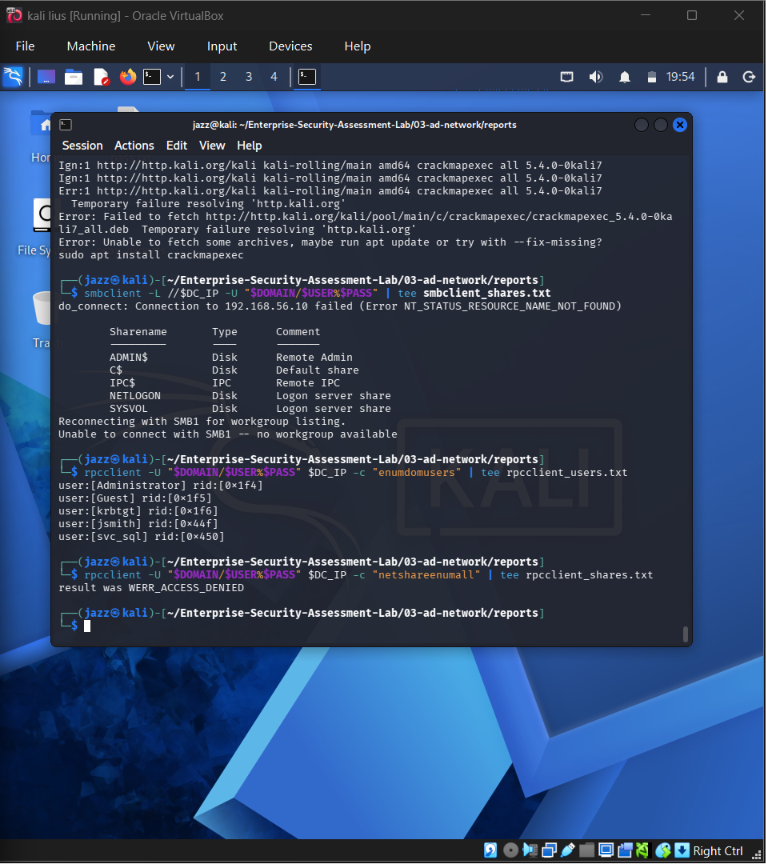The height and width of the screenshot is (864, 766).
Task: Click the terminal window title bar icon
Action: tap(66, 125)
